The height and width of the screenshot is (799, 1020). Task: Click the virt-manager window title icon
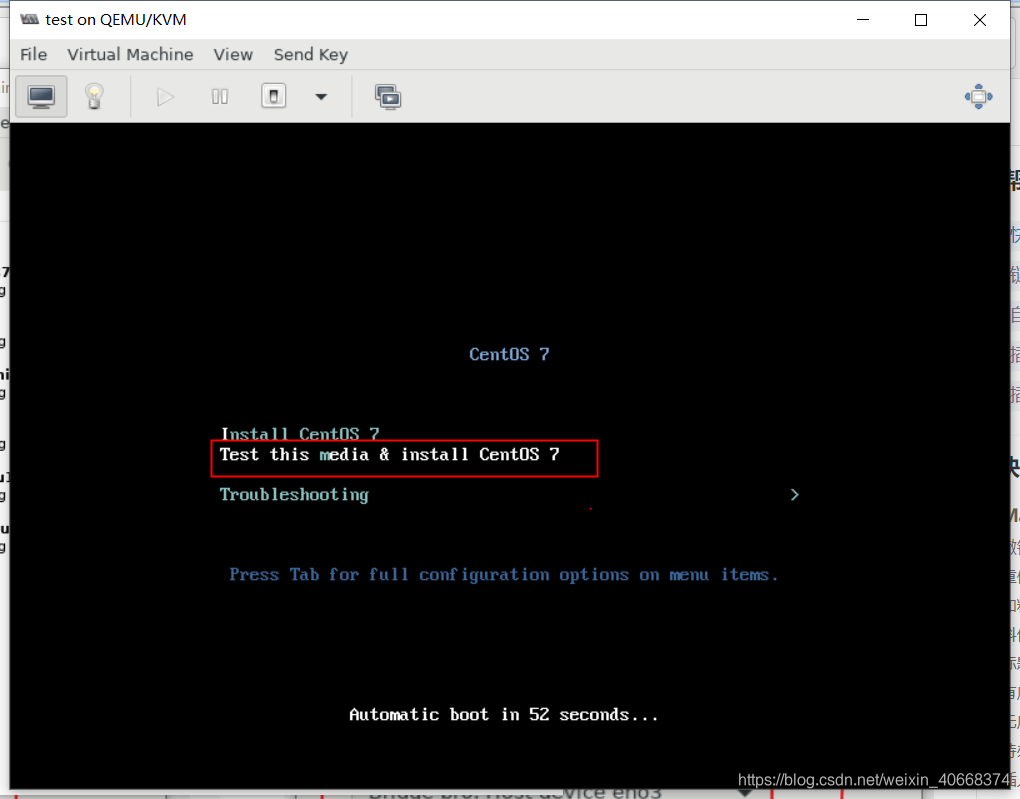[x=29, y=20]
